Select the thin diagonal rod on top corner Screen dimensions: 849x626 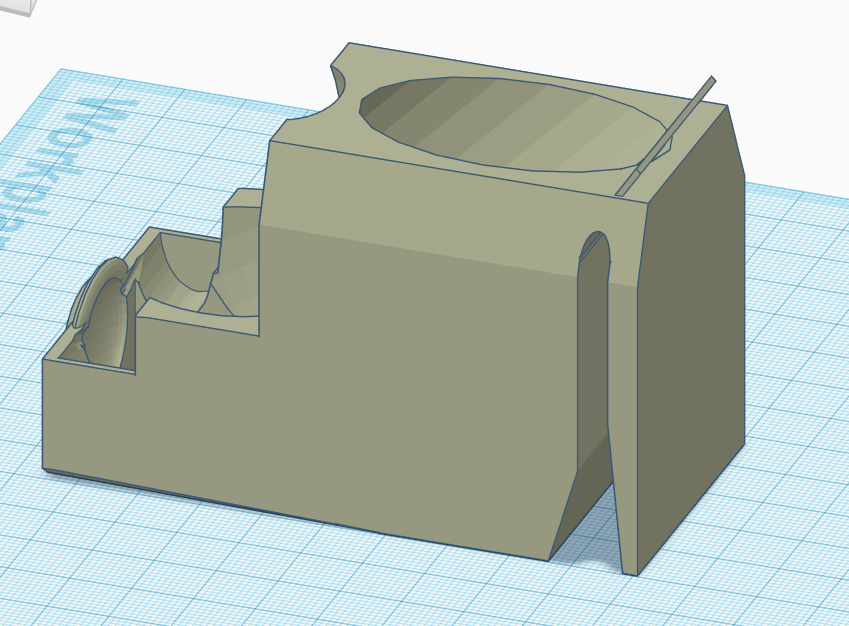tap(666, 136)
